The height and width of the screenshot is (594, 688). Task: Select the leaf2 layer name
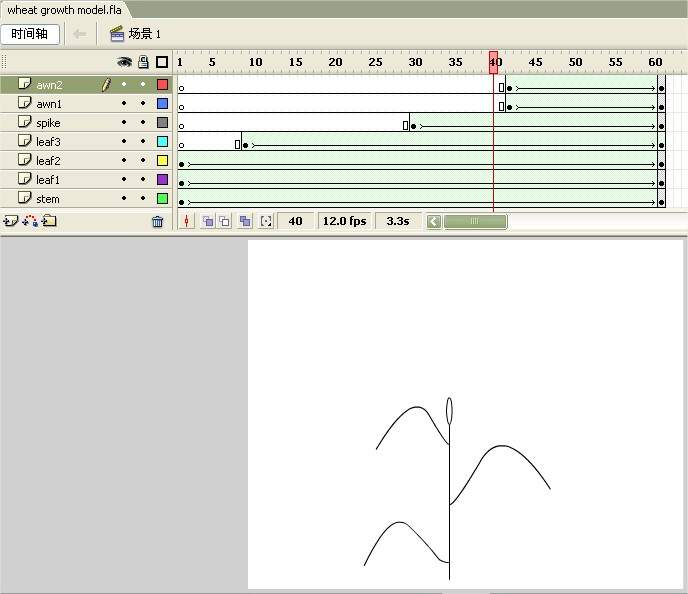click(48, 161)
